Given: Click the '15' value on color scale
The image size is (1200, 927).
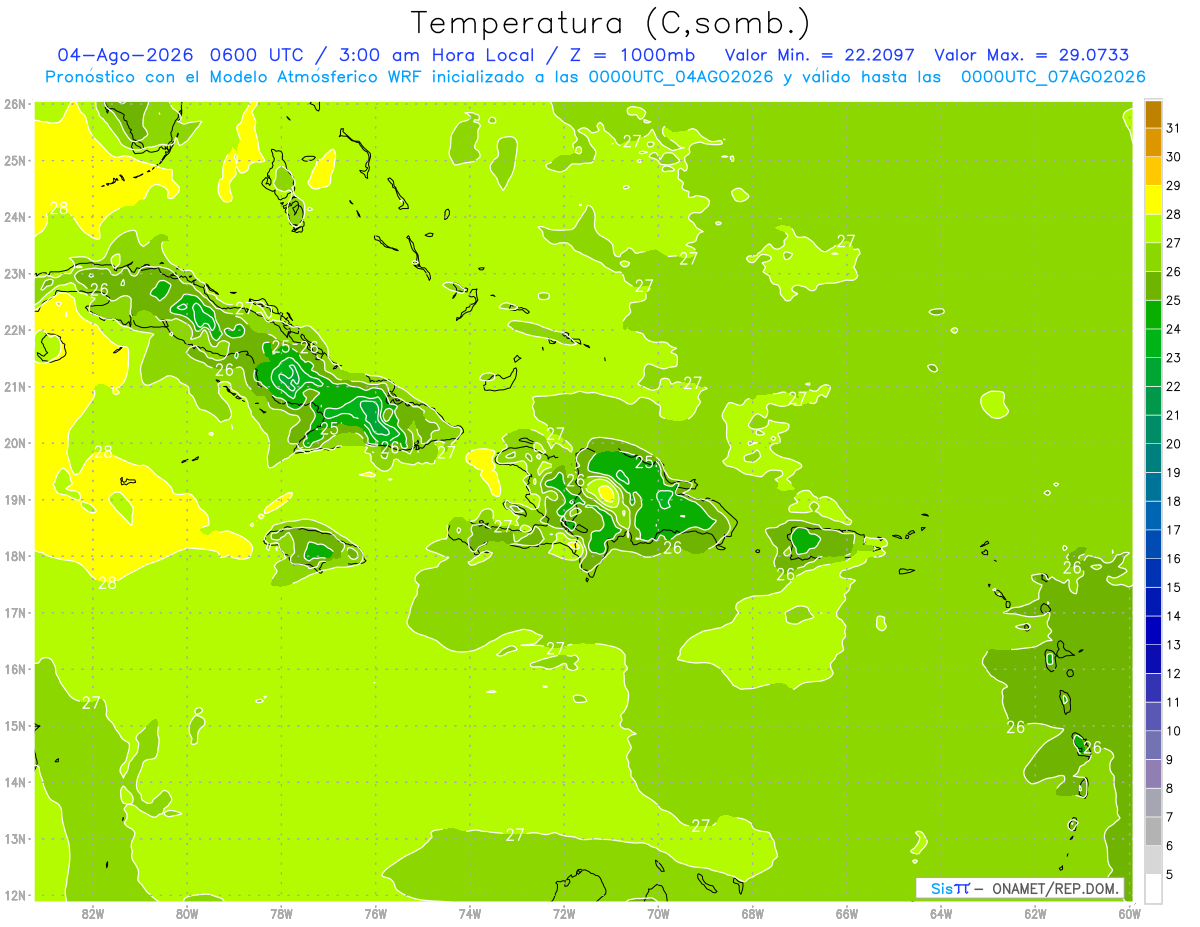Looking at the screenshot, I should (x=1174, y=588).
